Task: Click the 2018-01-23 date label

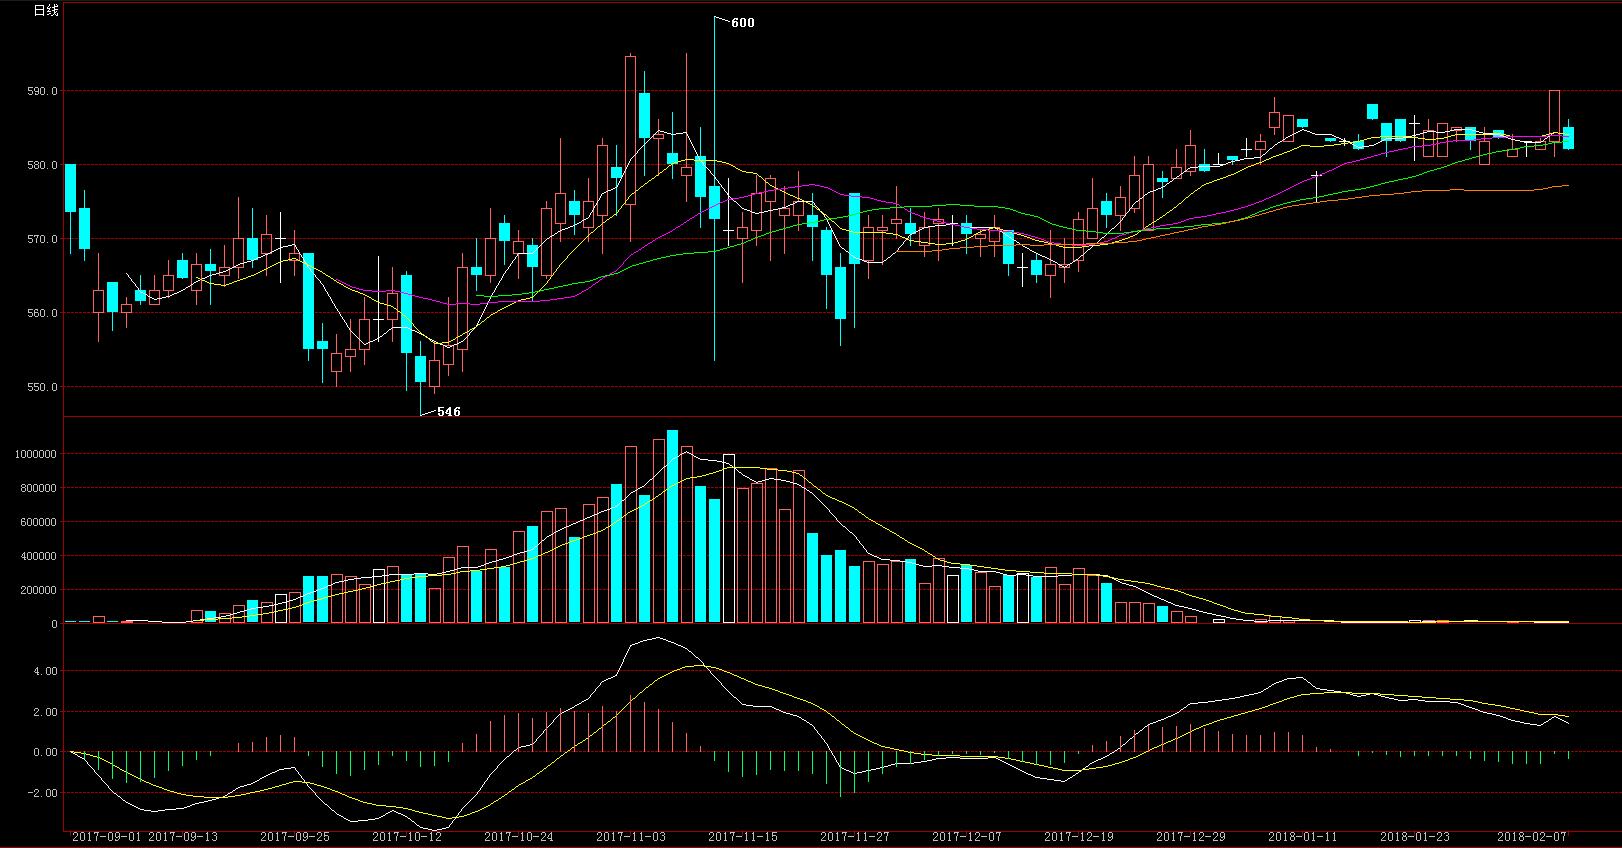Action: point(1414,837)
